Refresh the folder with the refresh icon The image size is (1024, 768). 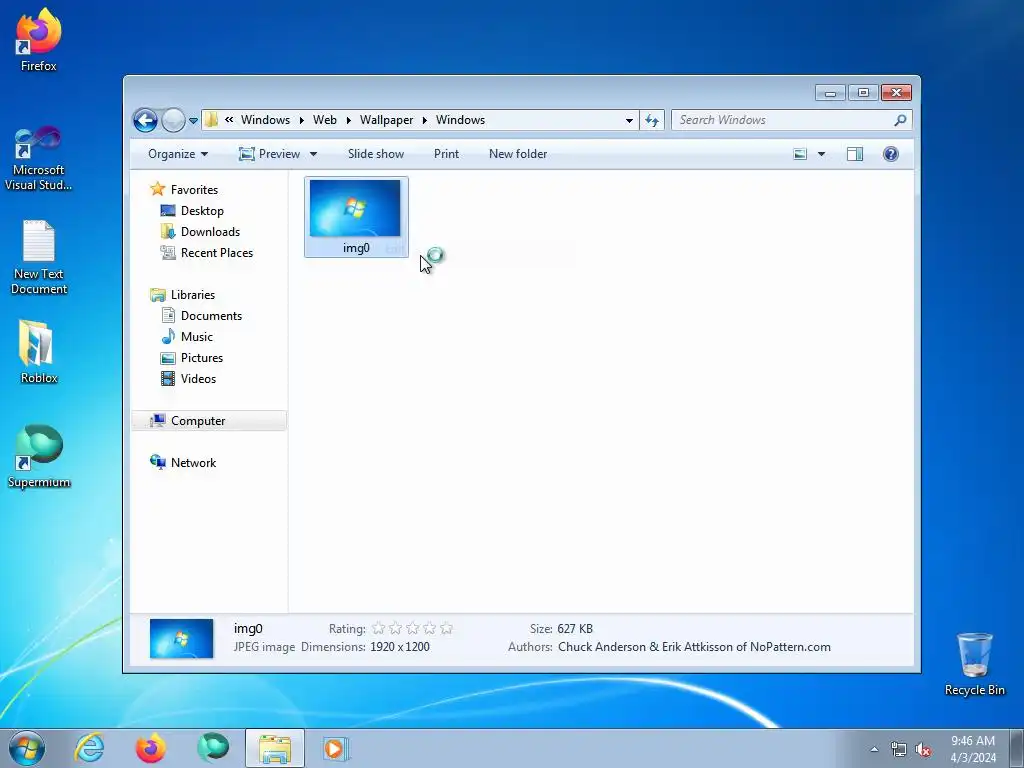point(652,120)
